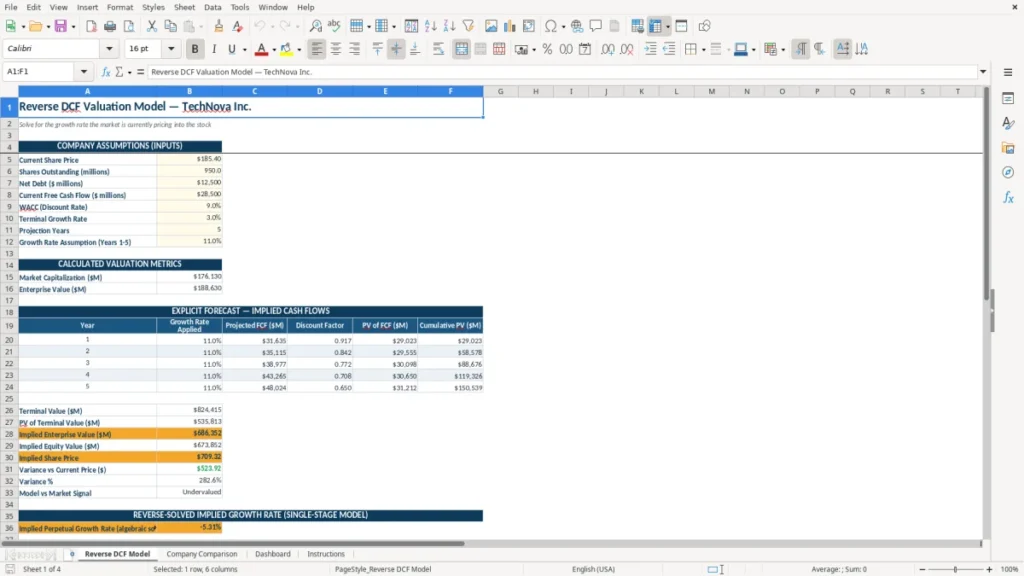Click the Clear Direct Formatting icon
Viewport: 1024px width, 576px height.
coord(238,26)
